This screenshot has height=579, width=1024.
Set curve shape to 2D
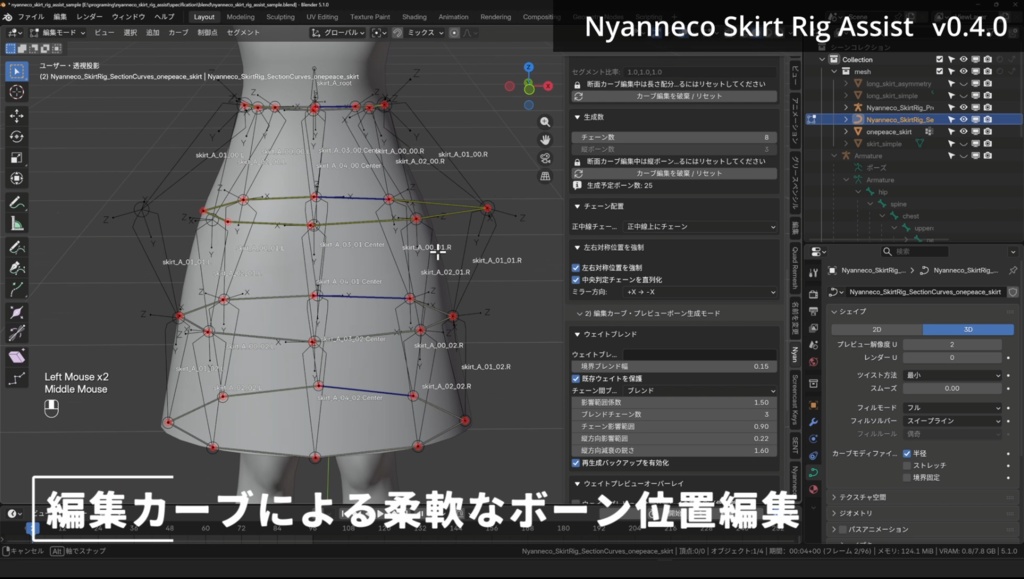pyautogui.click(x=876, y=330)
